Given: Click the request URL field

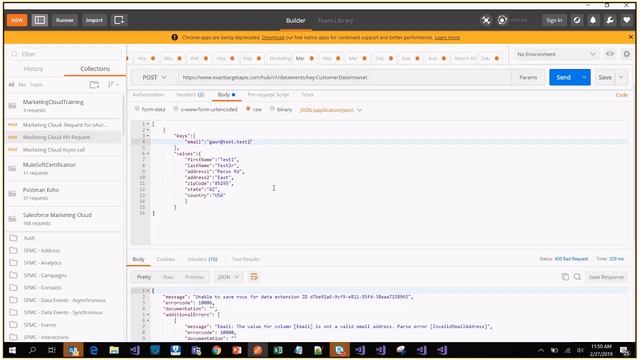Looking at the screenshot, I should tap(344, 77).
